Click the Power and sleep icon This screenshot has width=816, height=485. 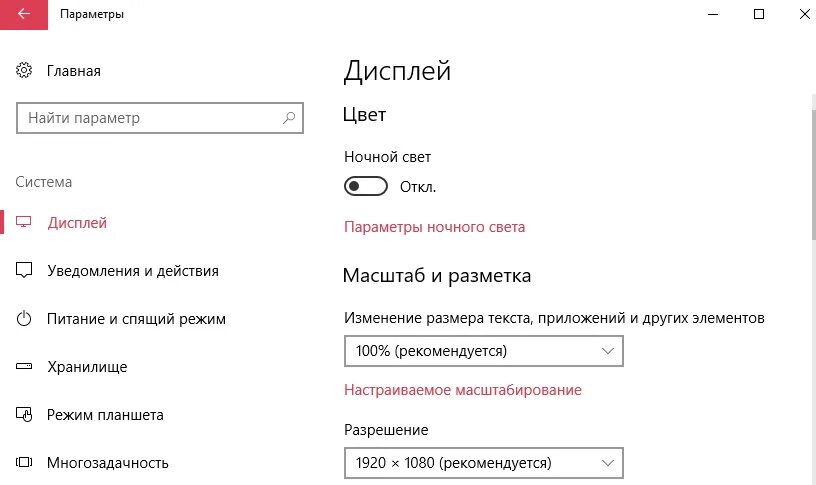(25, 319)
